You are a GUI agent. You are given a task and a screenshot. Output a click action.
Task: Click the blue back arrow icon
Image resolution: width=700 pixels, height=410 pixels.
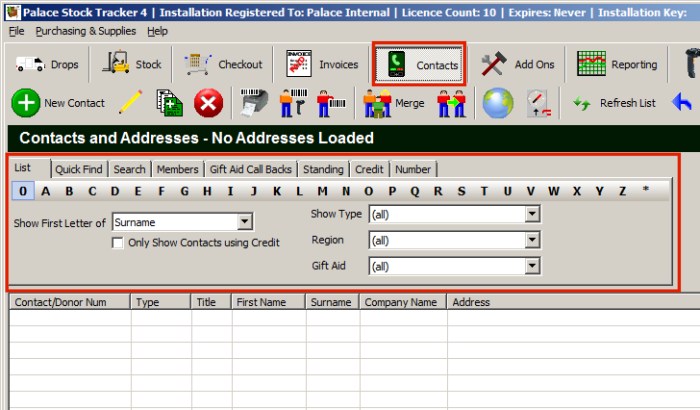[x=682, y=102]
